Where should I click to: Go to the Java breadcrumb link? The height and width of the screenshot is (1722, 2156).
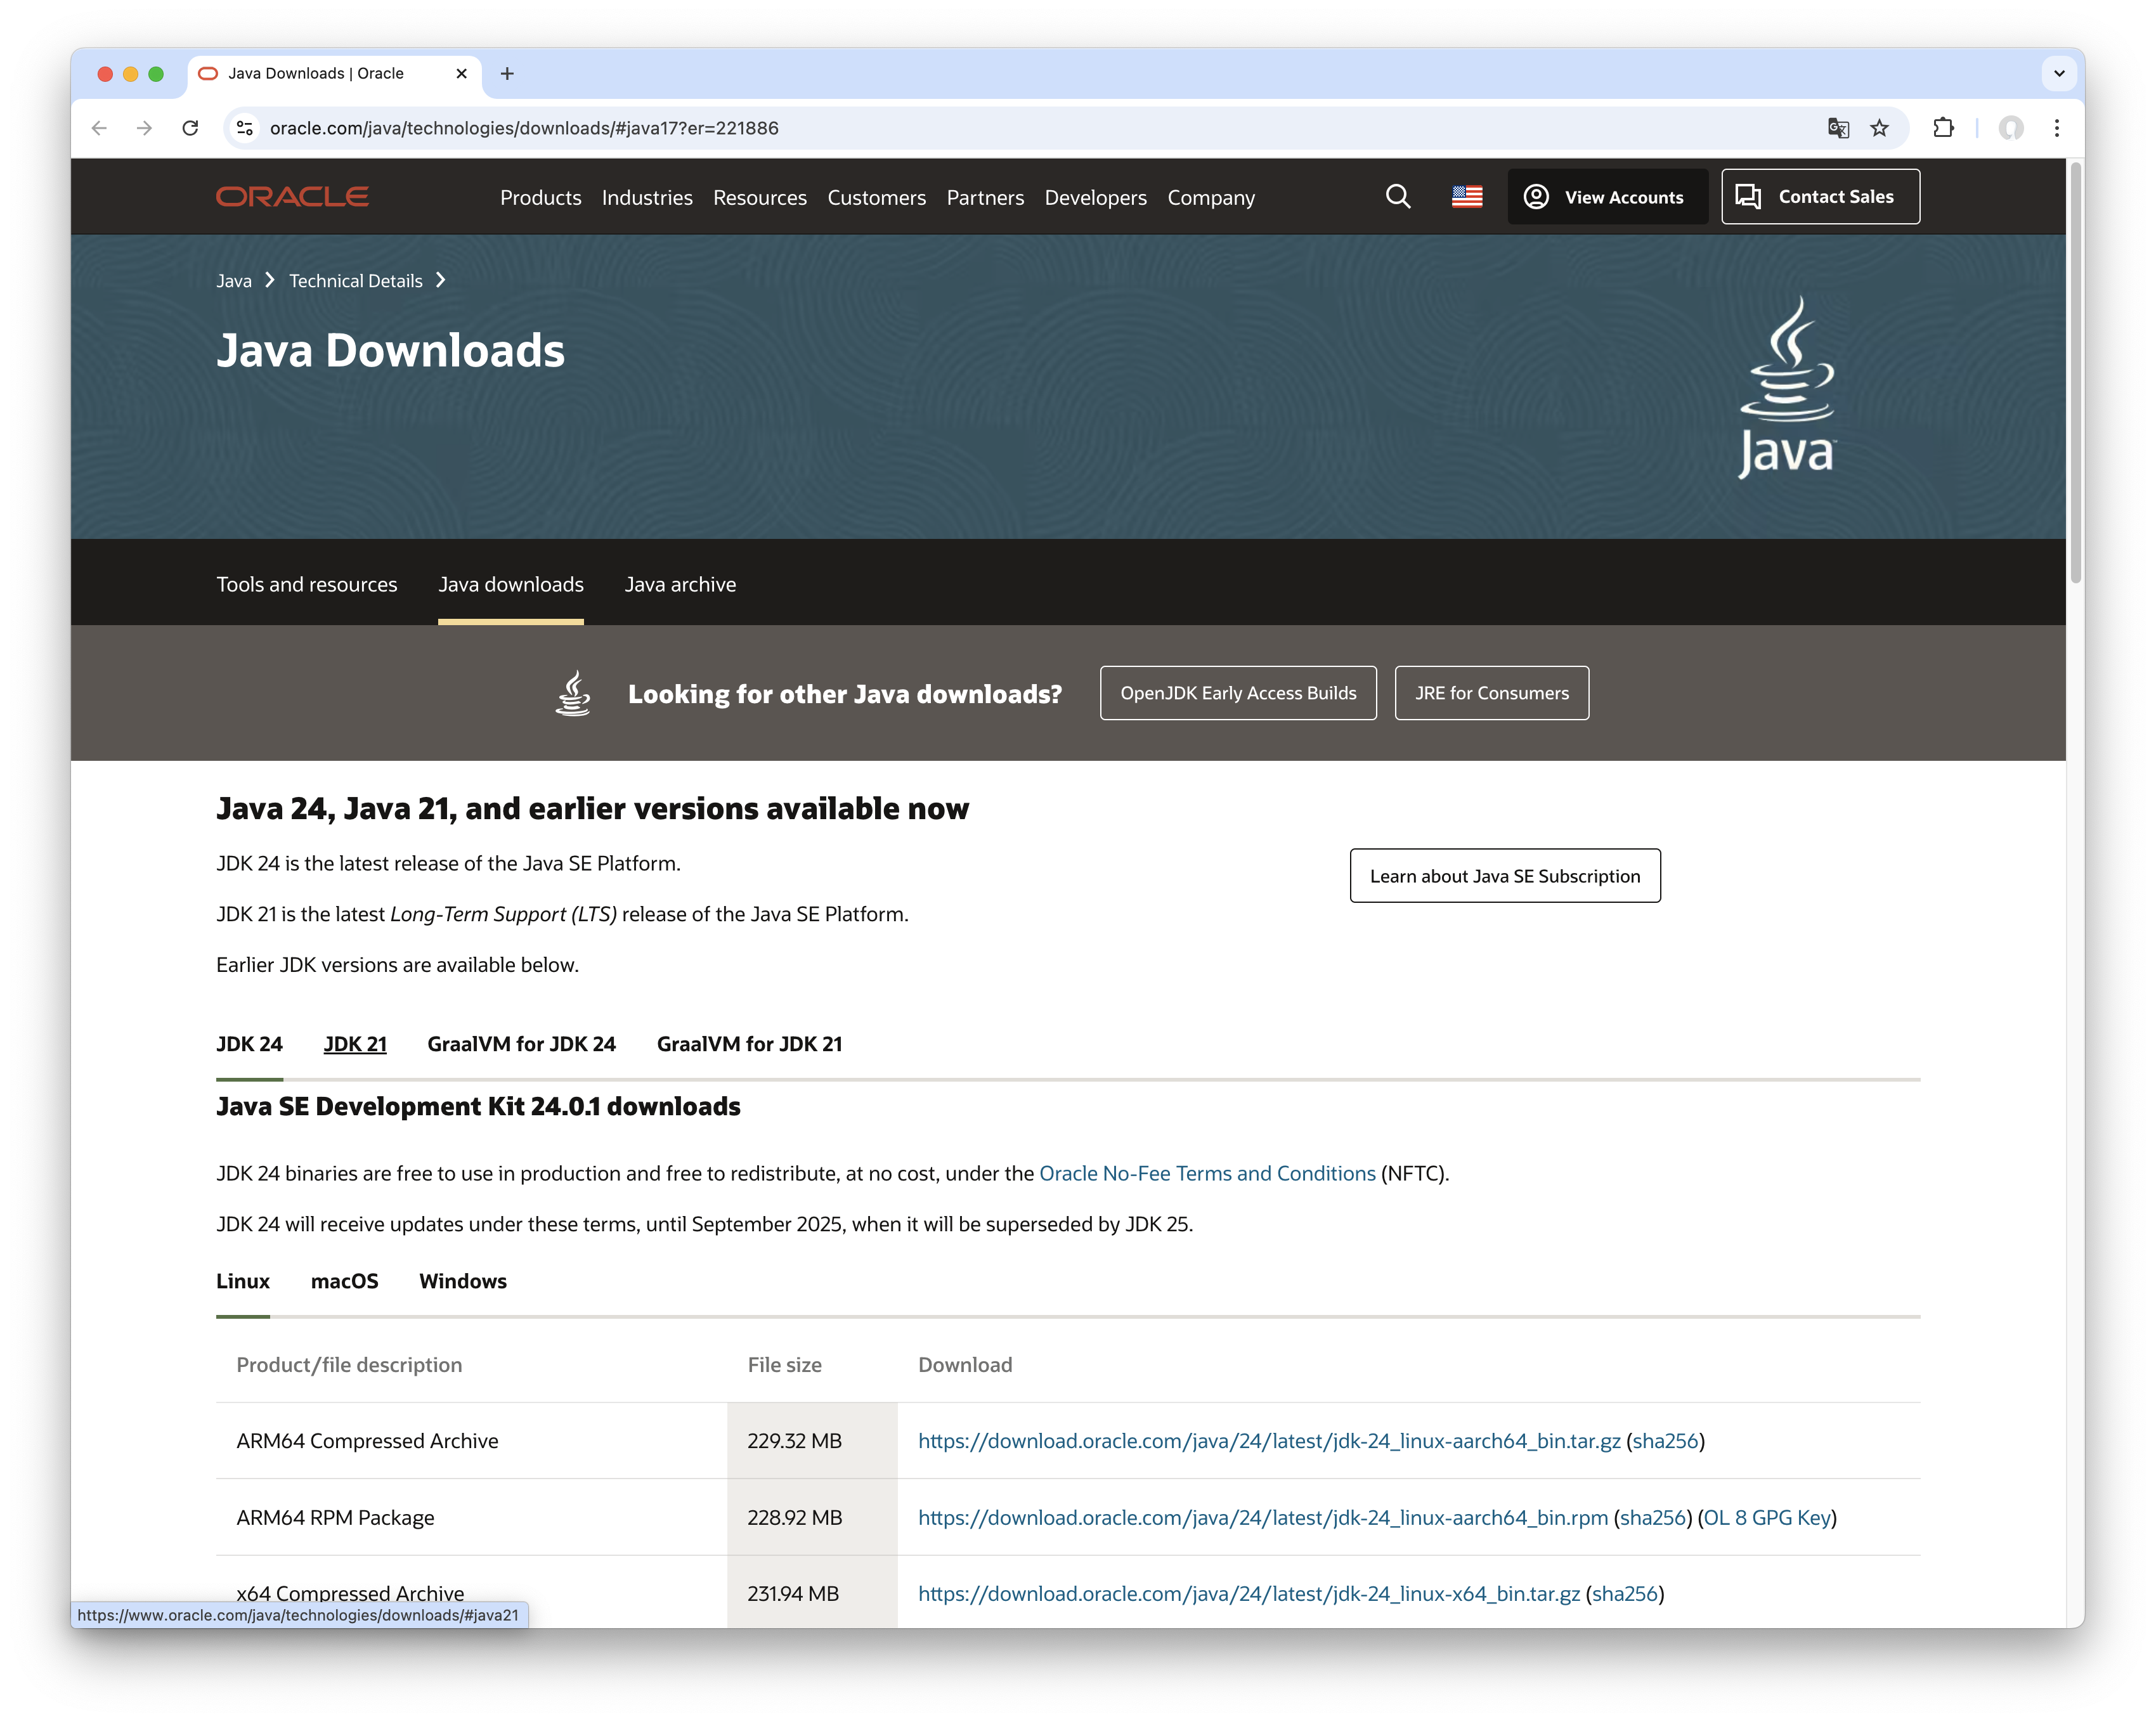click(234, 281)
